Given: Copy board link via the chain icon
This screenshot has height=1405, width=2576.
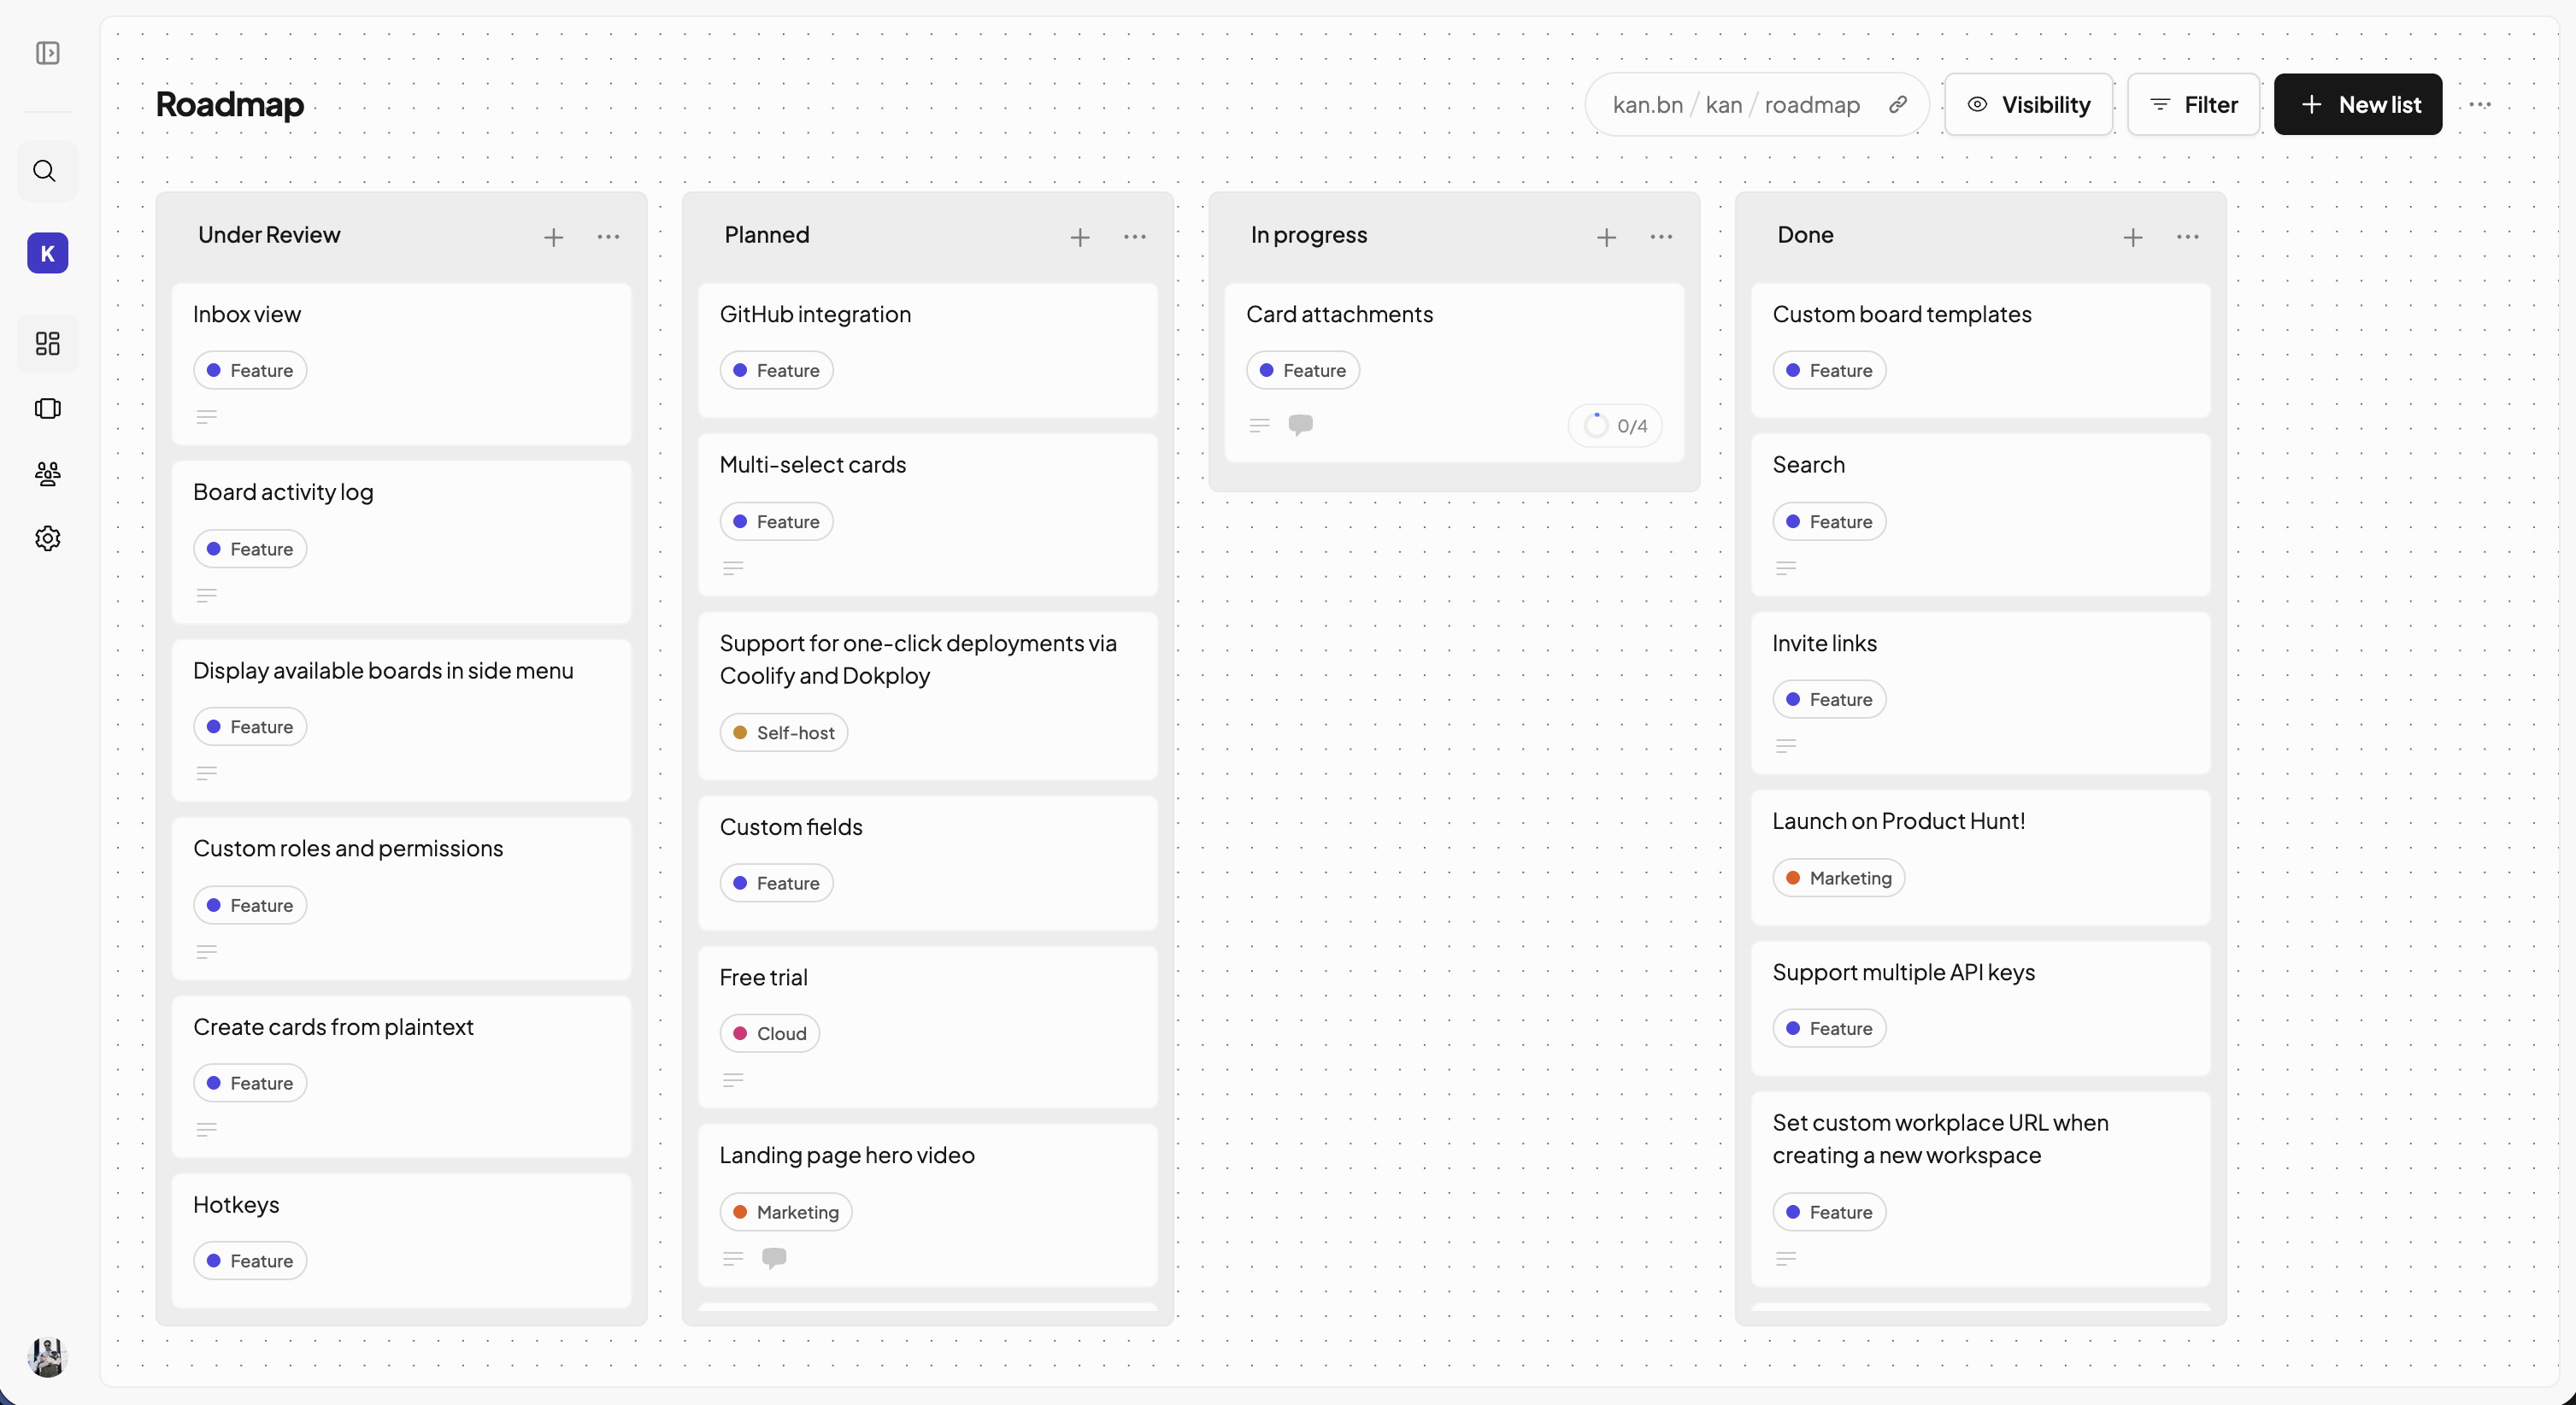Looking at the screenshot, I should pos(1898,104).
